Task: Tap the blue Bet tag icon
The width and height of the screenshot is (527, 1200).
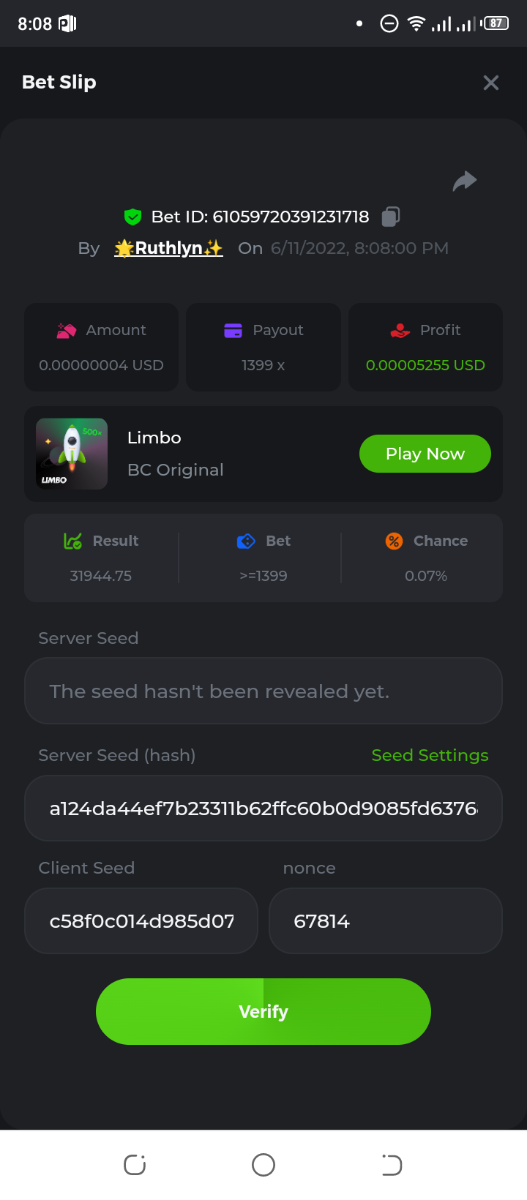Action: click(x=246, y=541)
